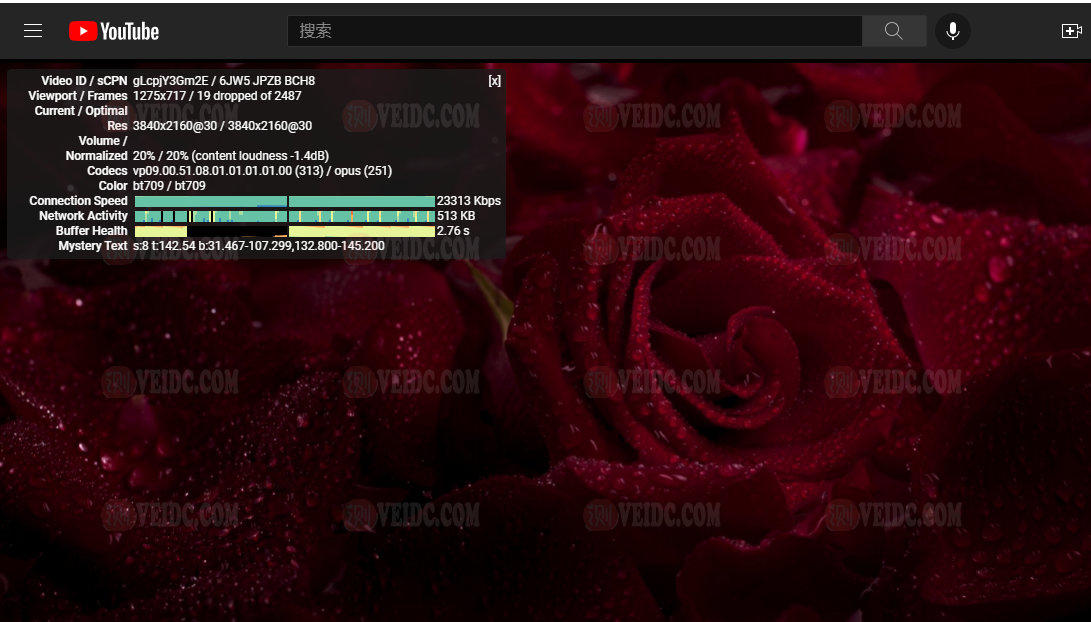Select the Video ID text gLcpjY3Gm2E
Screen dimensions: 1091x622
point(170,81)
